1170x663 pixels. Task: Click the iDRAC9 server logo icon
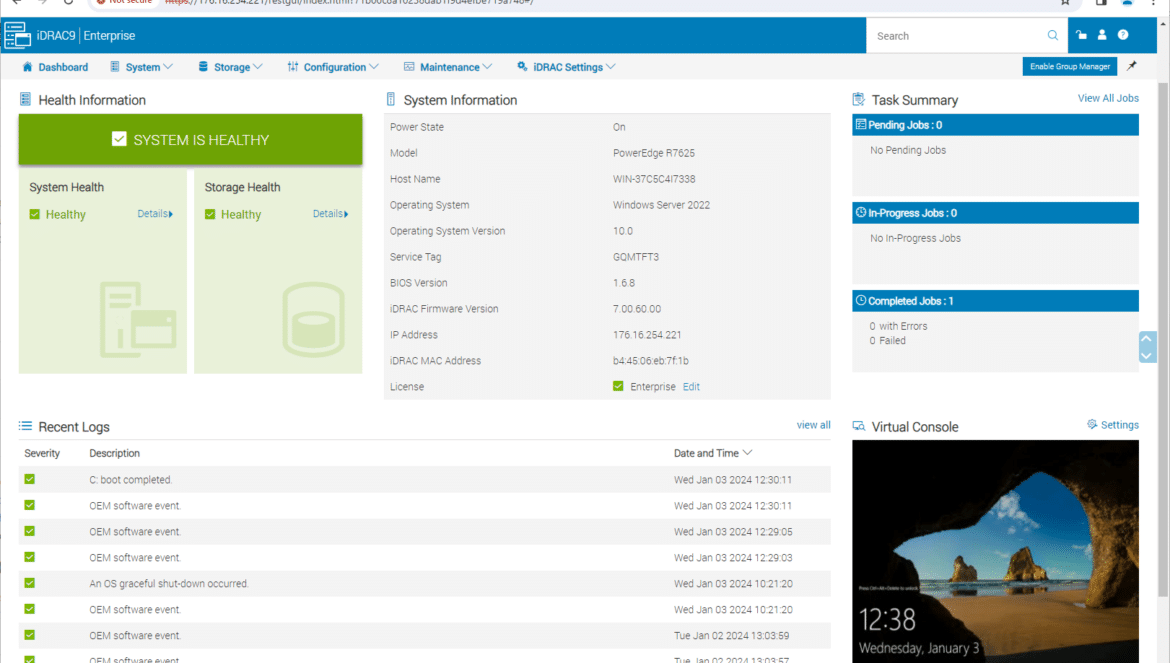[x=17, y=35]
